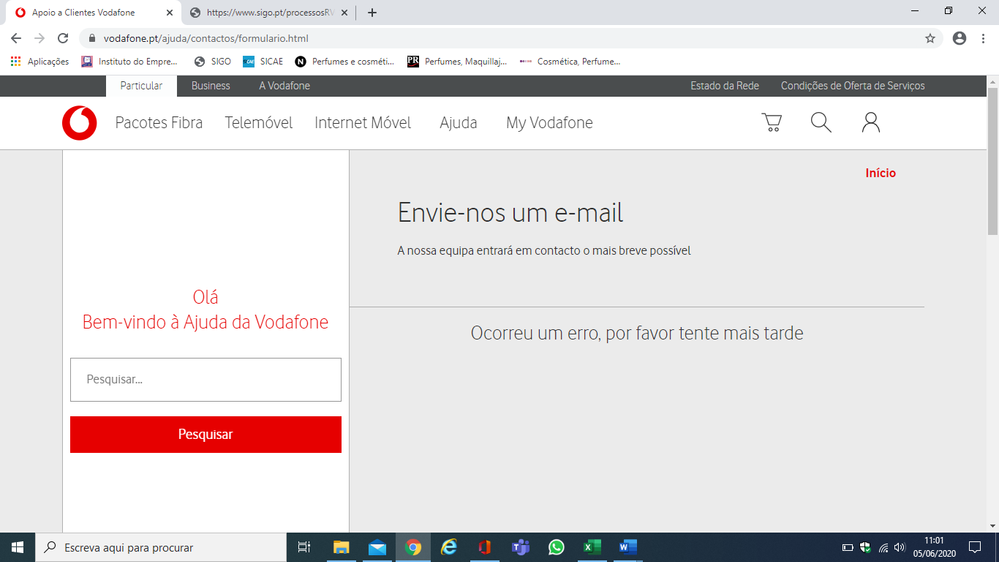The image size is (999, 562).
Task: Open the Ajuda menu
Action: click(458, 123)
